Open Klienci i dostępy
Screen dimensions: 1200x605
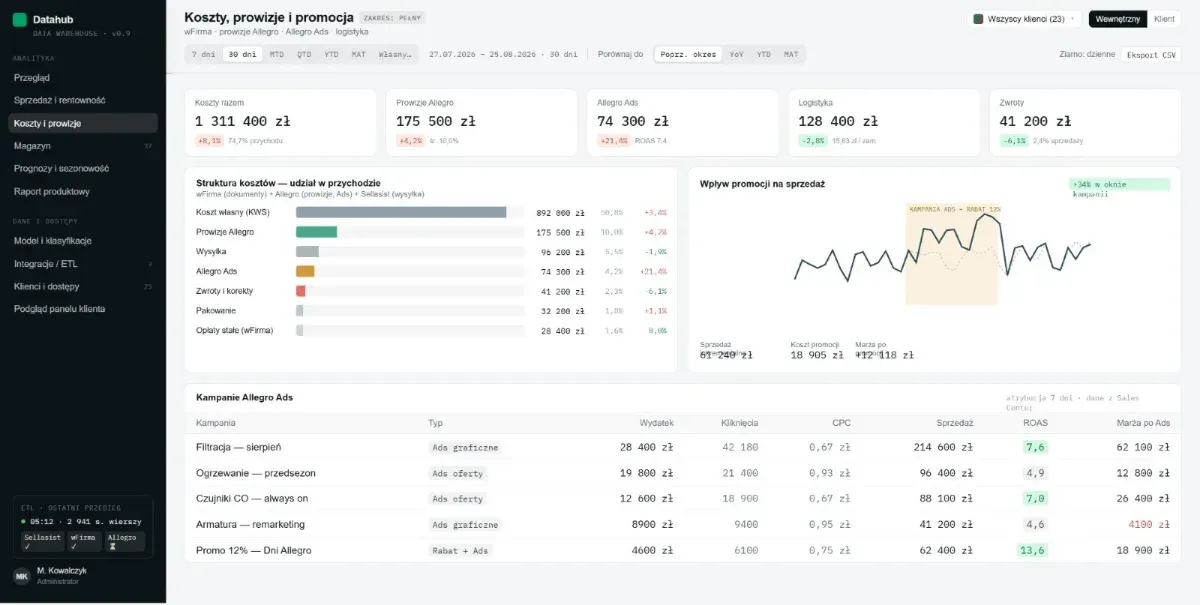83,286
